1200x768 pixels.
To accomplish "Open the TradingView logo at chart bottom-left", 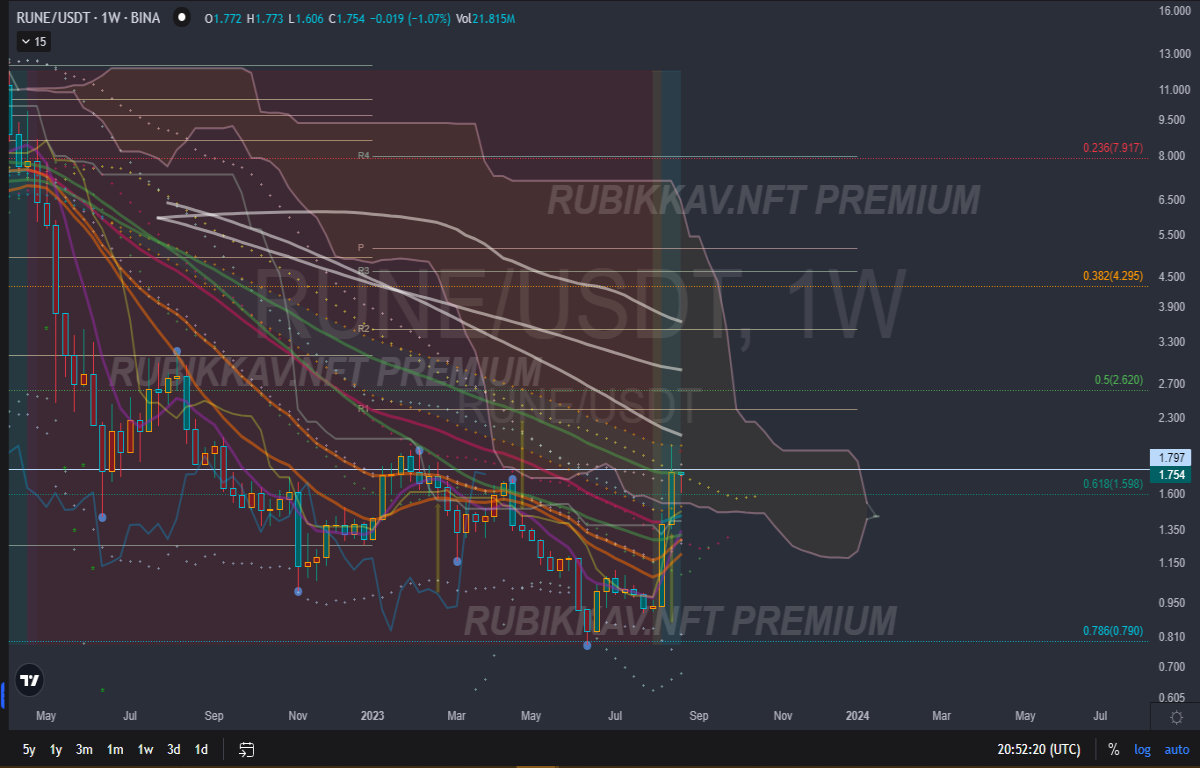I will tap(31, 680).
